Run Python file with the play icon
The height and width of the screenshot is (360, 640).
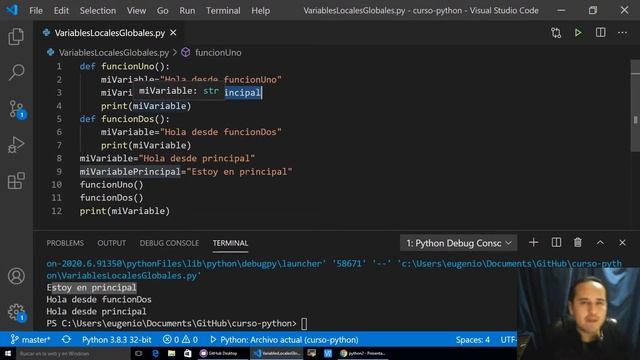pos(578,33)
